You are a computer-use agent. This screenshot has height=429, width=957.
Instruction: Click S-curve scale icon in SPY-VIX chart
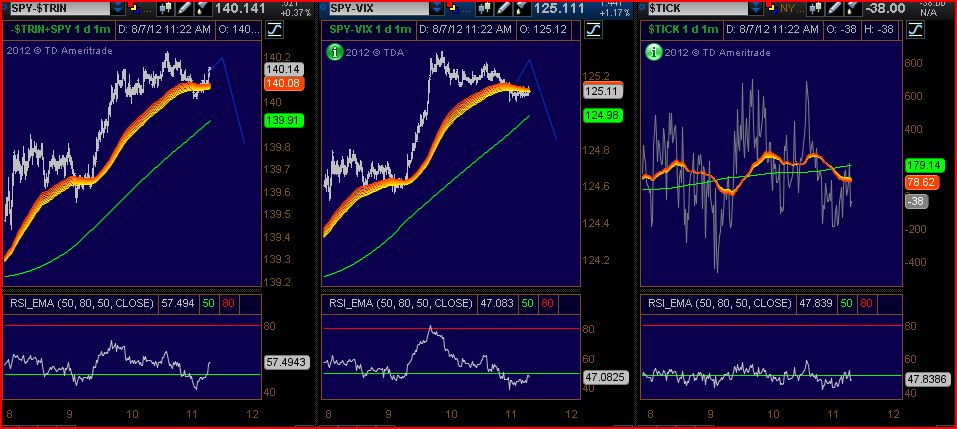point(594,29)
